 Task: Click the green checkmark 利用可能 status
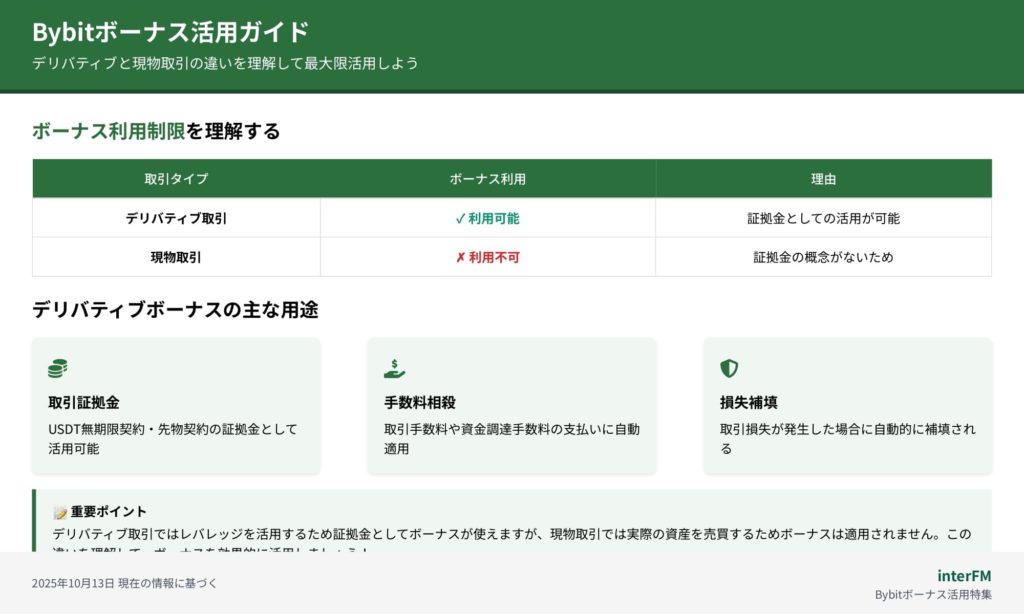click(x=487, y=218)
